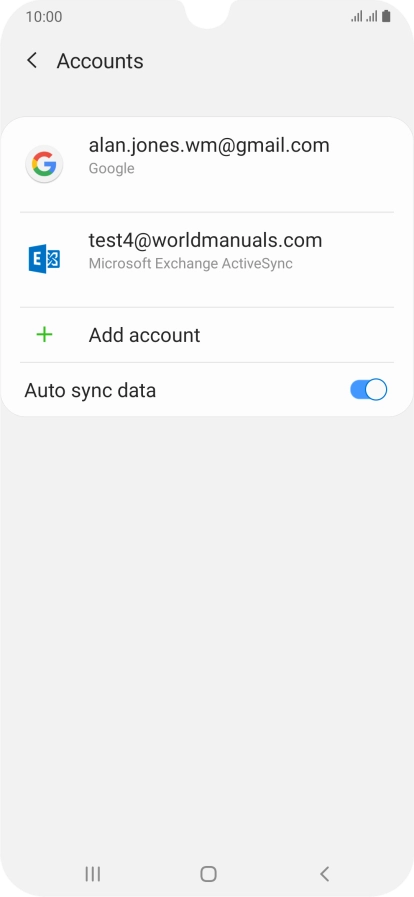Tap the Accounts page title
This screenshot has width=414, height=897.
tap(100, 61)
